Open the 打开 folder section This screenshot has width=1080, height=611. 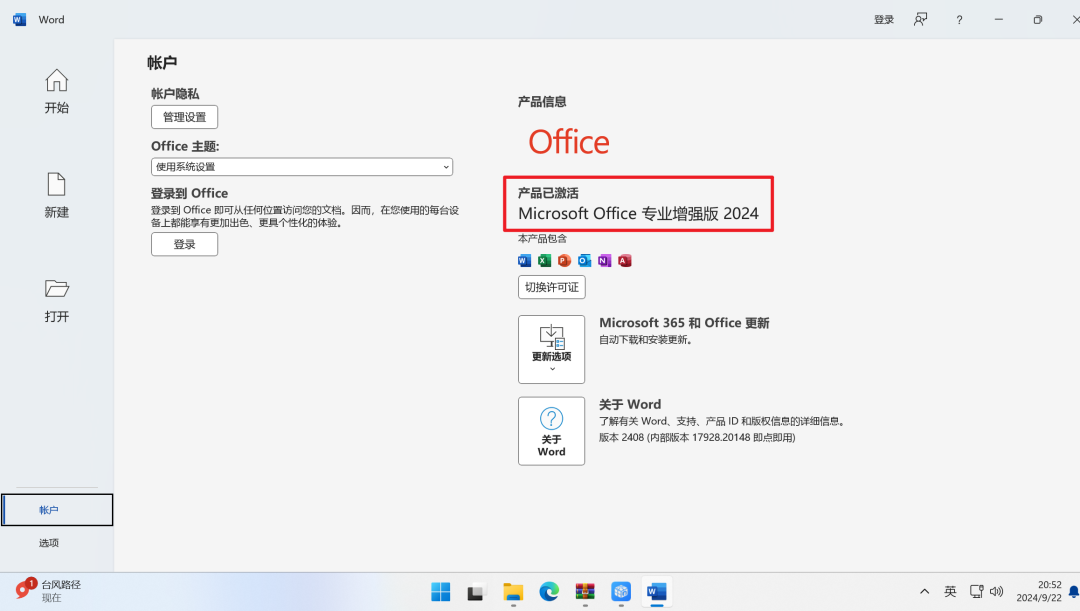[x=56, y=300]
